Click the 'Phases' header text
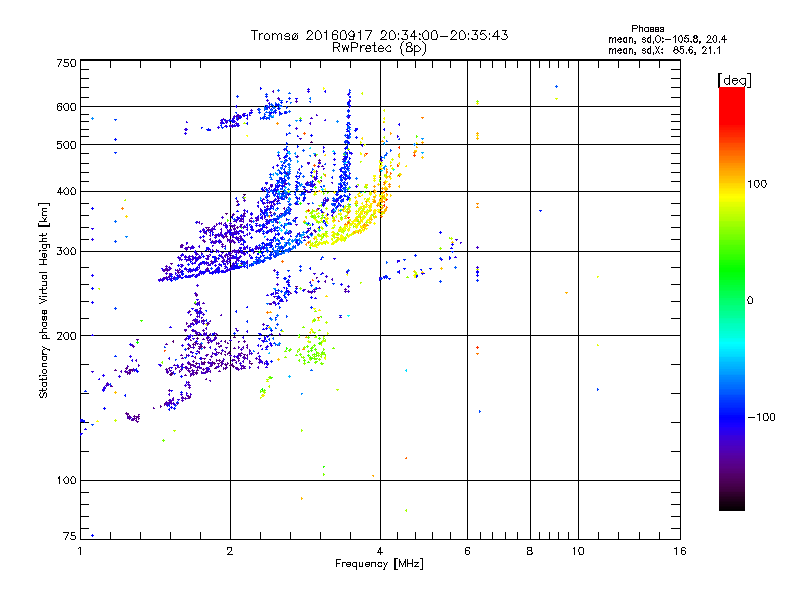This screenshot has height=600, width=800. 647,29
